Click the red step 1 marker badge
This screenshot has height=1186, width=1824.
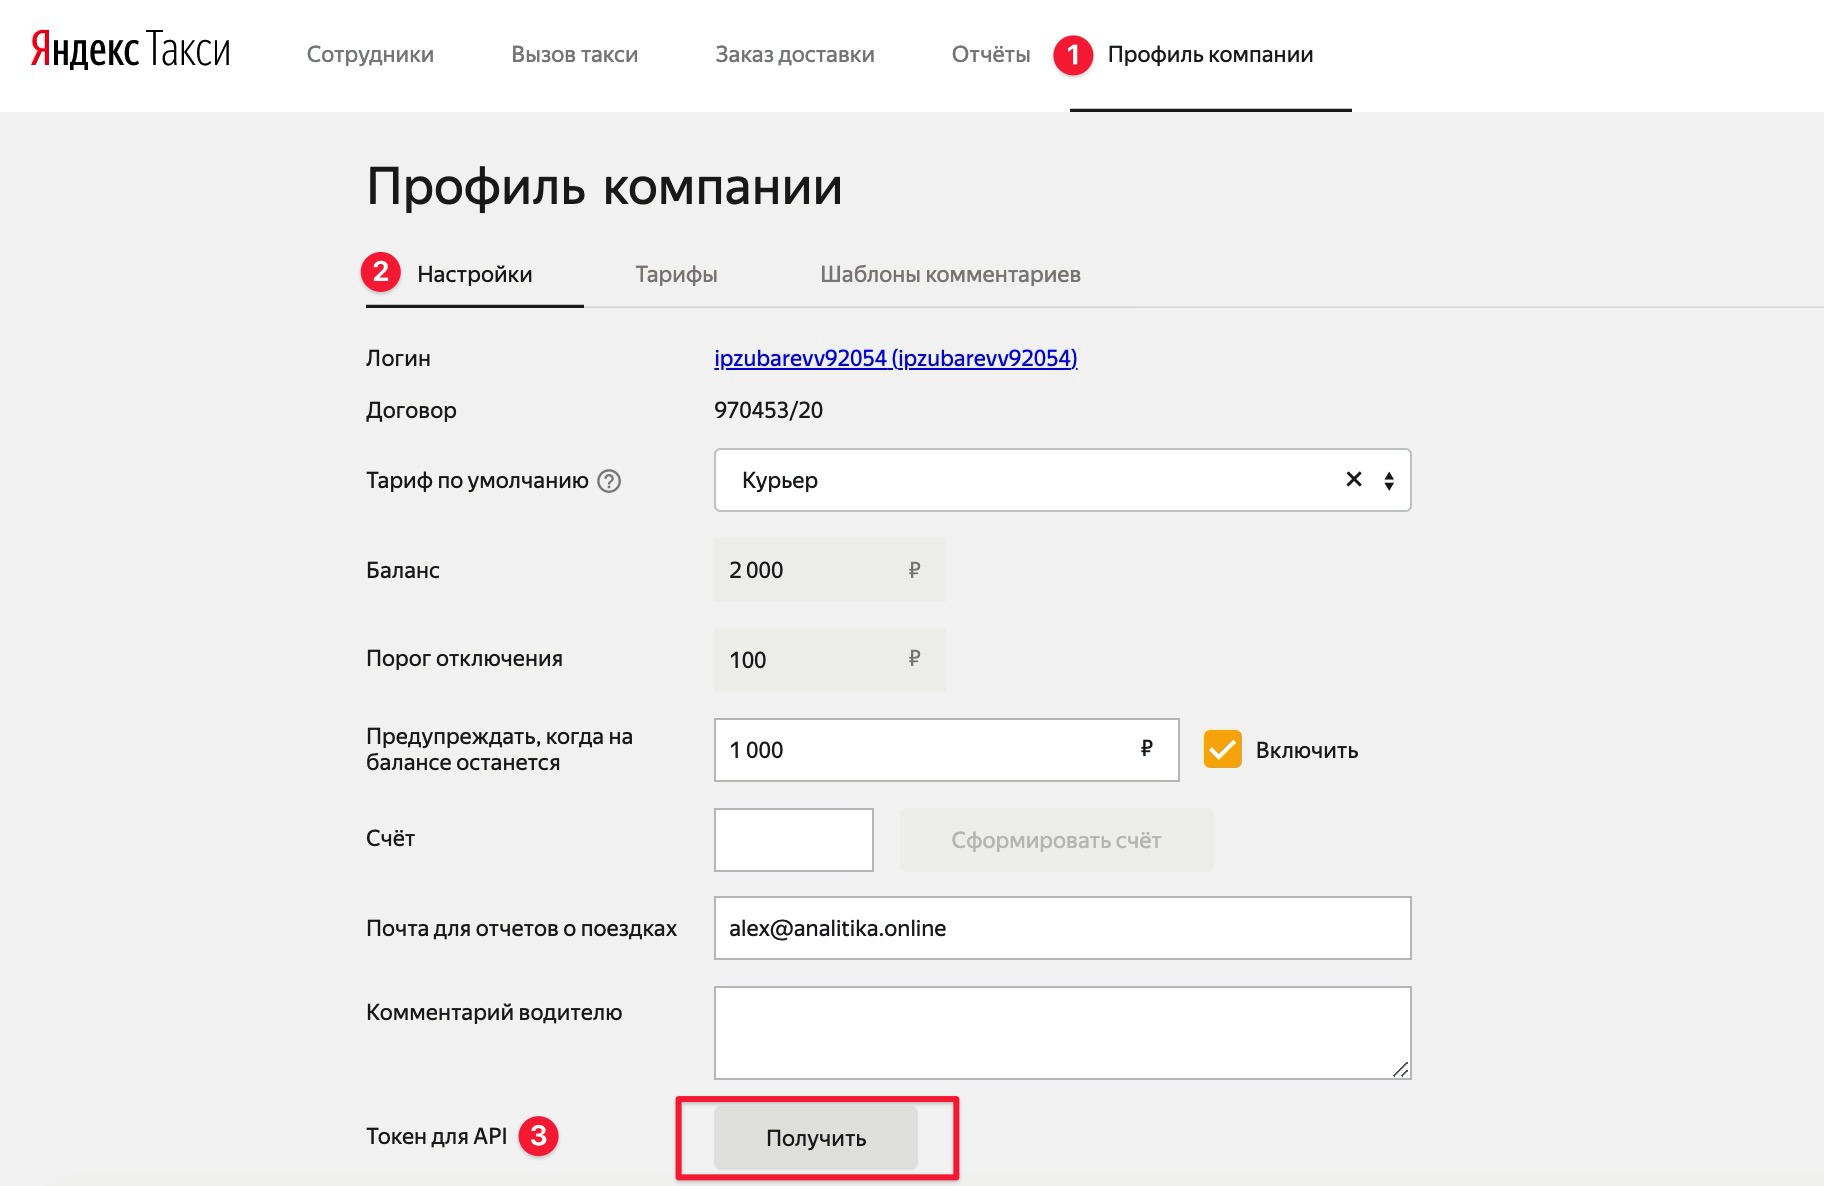pos(1073,55)
